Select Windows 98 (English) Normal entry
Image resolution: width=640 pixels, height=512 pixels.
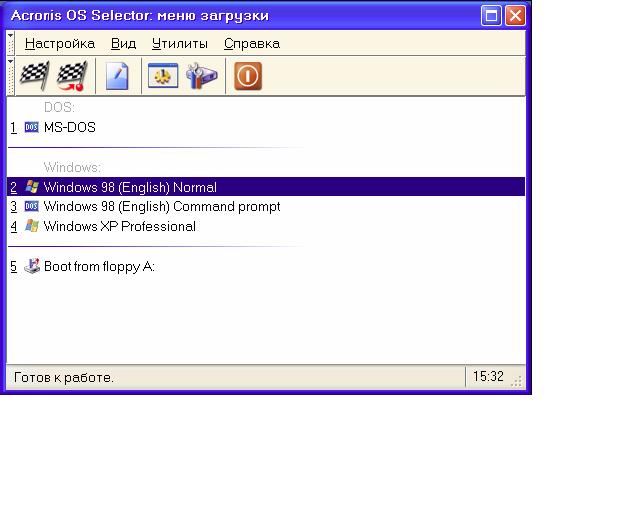266,187
